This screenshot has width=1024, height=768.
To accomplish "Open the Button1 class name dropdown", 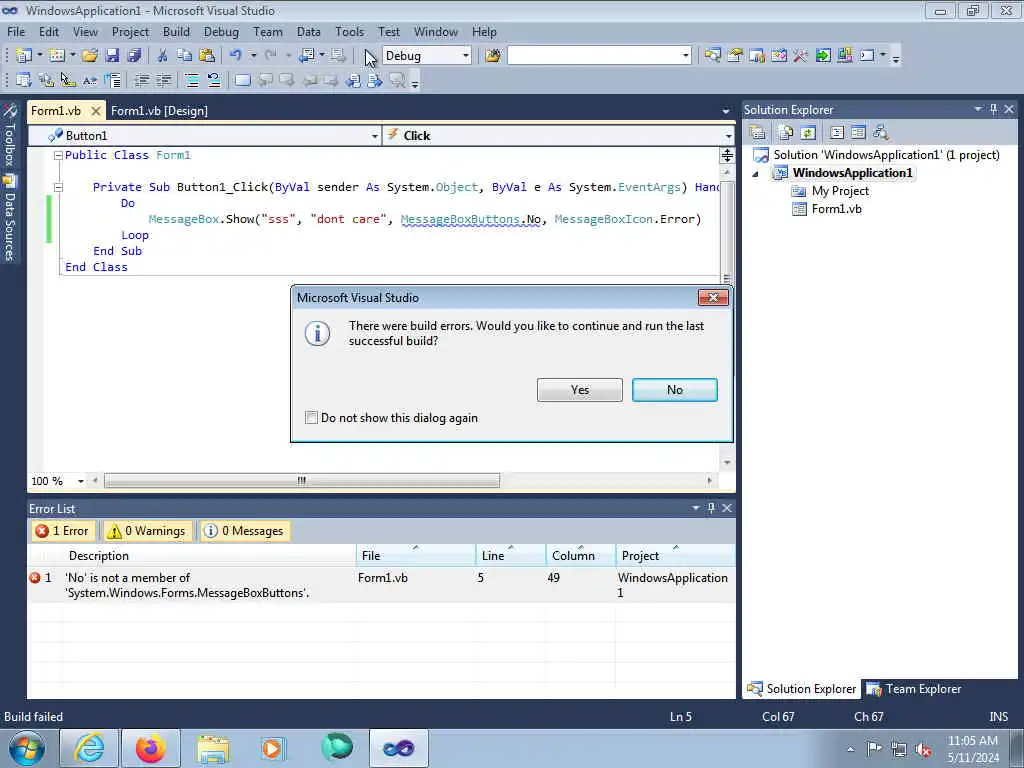I will pyautogui.click(x=374, y=136).
